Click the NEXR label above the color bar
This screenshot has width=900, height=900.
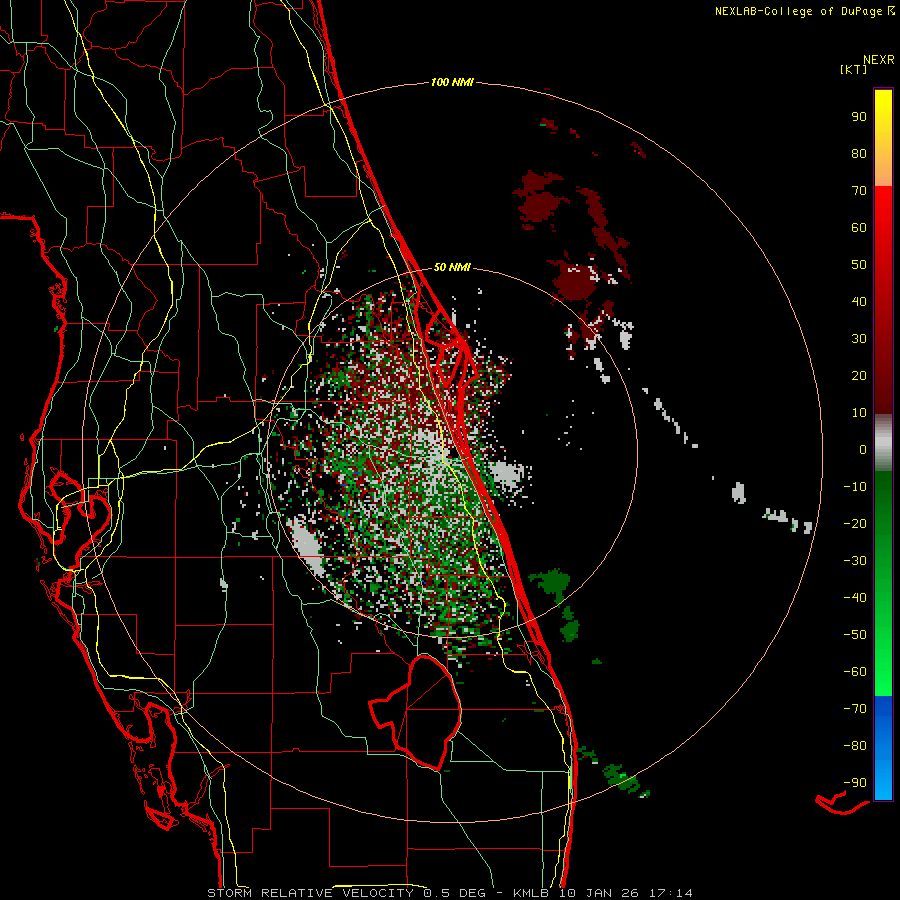coord(879,60)
